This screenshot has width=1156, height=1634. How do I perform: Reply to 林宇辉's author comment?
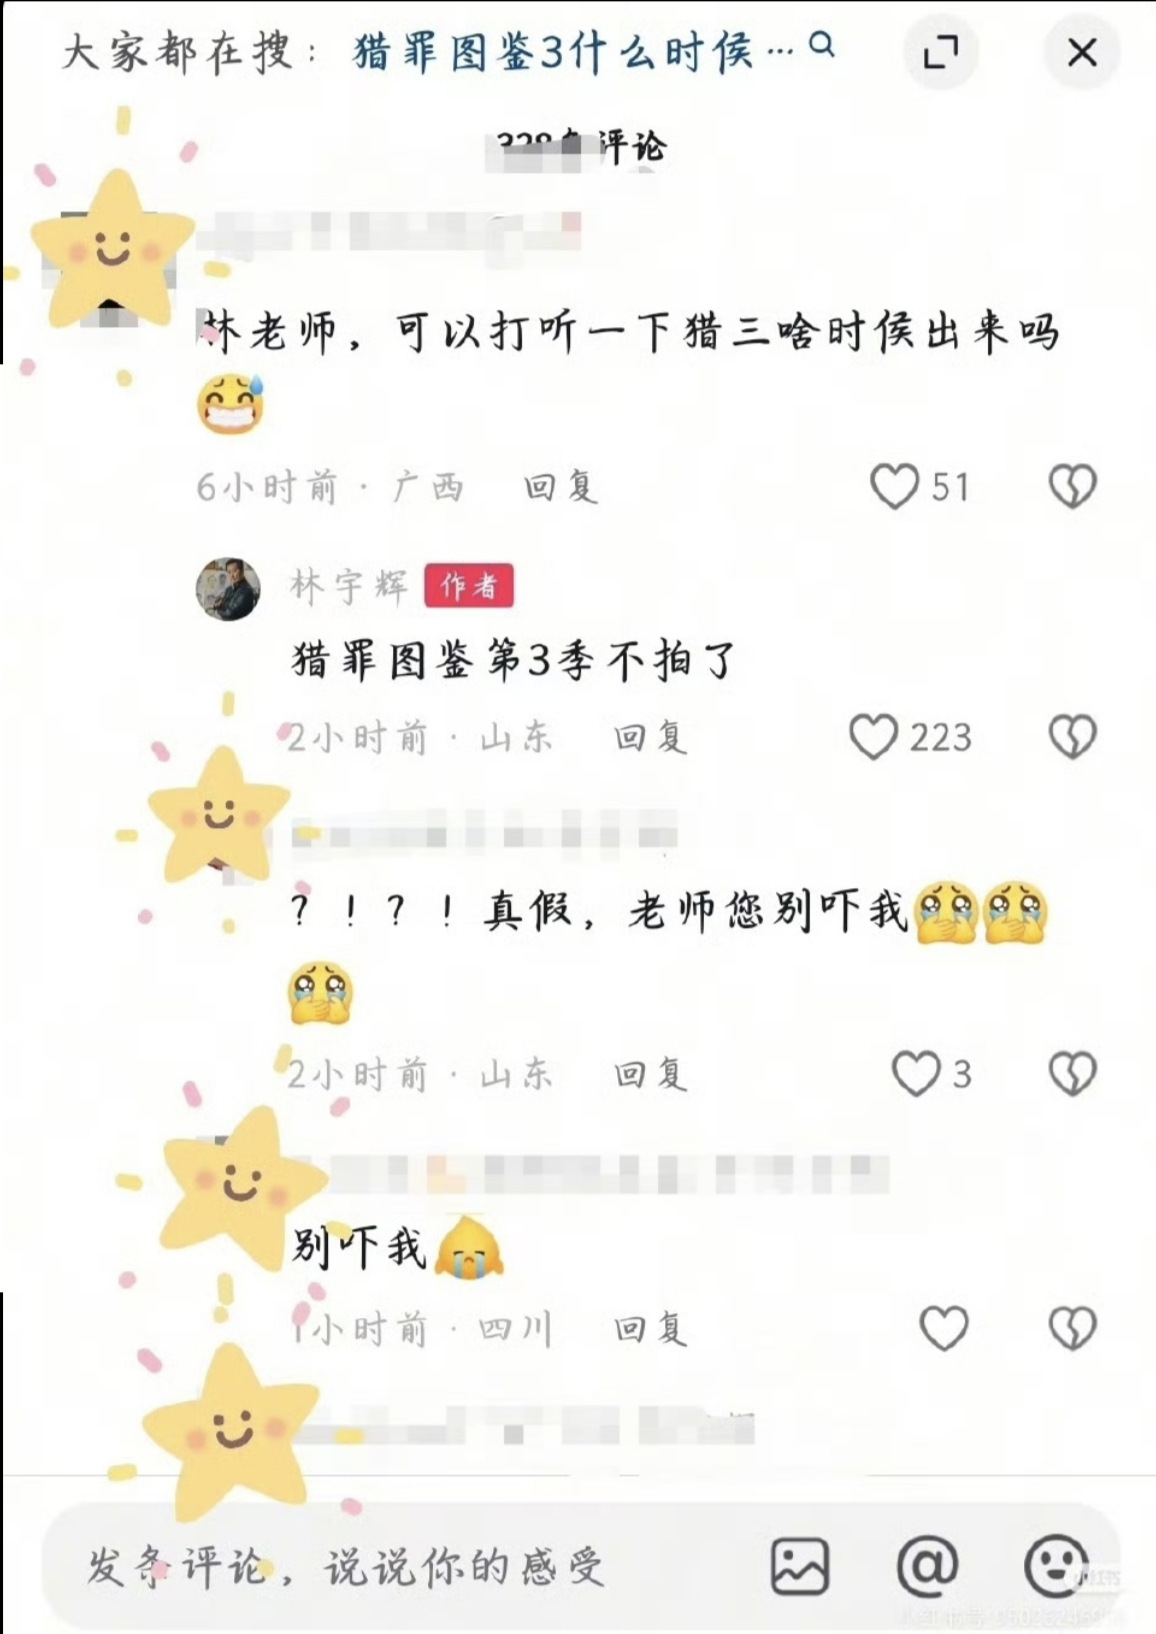coord(651,738)
